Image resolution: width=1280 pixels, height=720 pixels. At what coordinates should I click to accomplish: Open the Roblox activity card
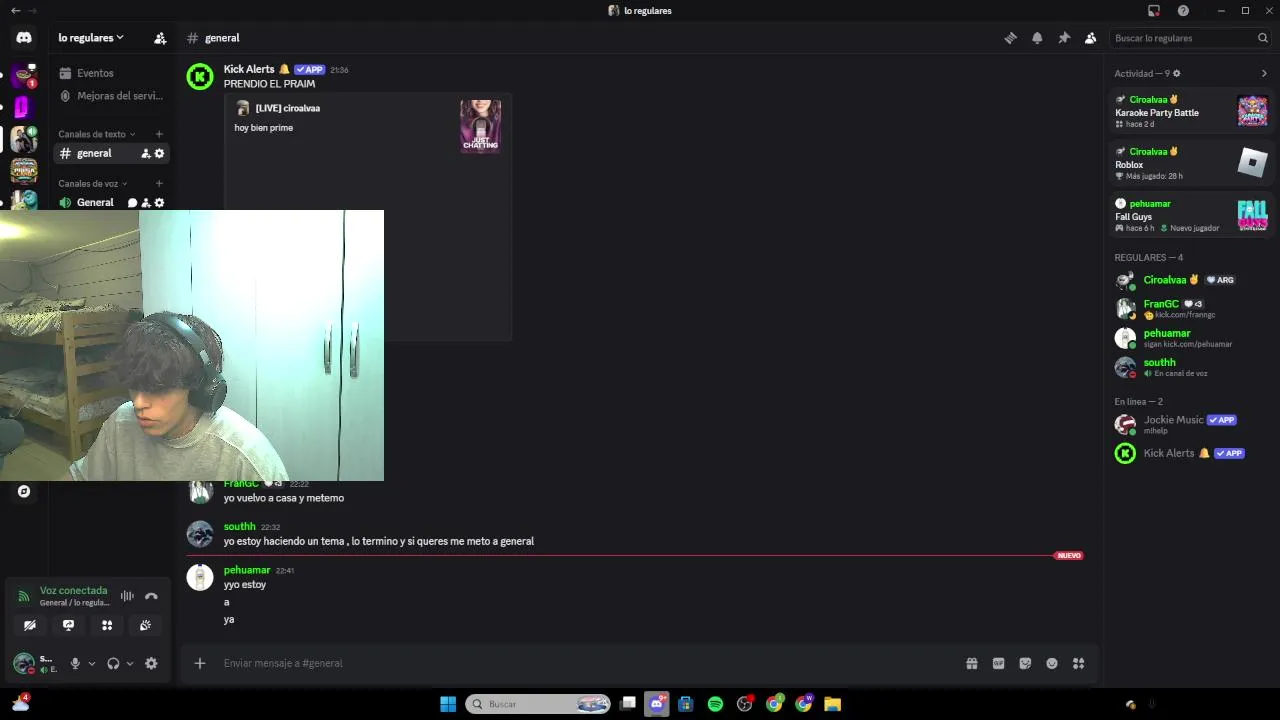1191,163
